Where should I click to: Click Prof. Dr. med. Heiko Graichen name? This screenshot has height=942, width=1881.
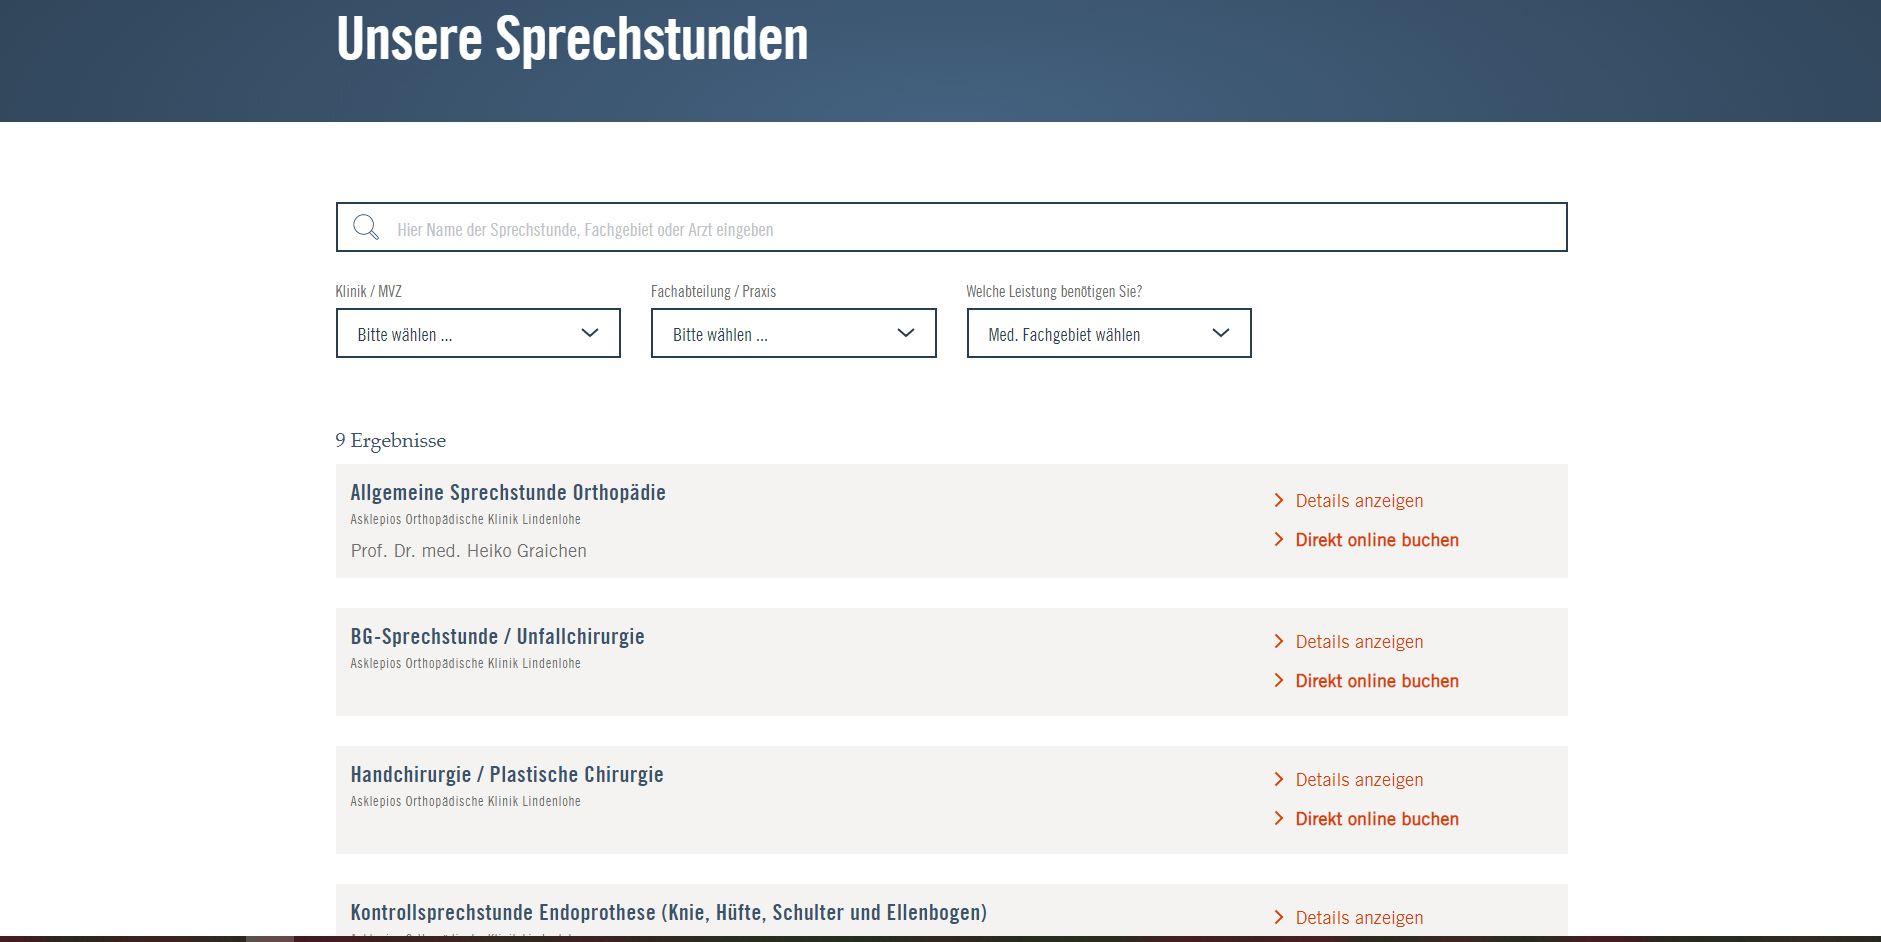[x=468, y=551]
